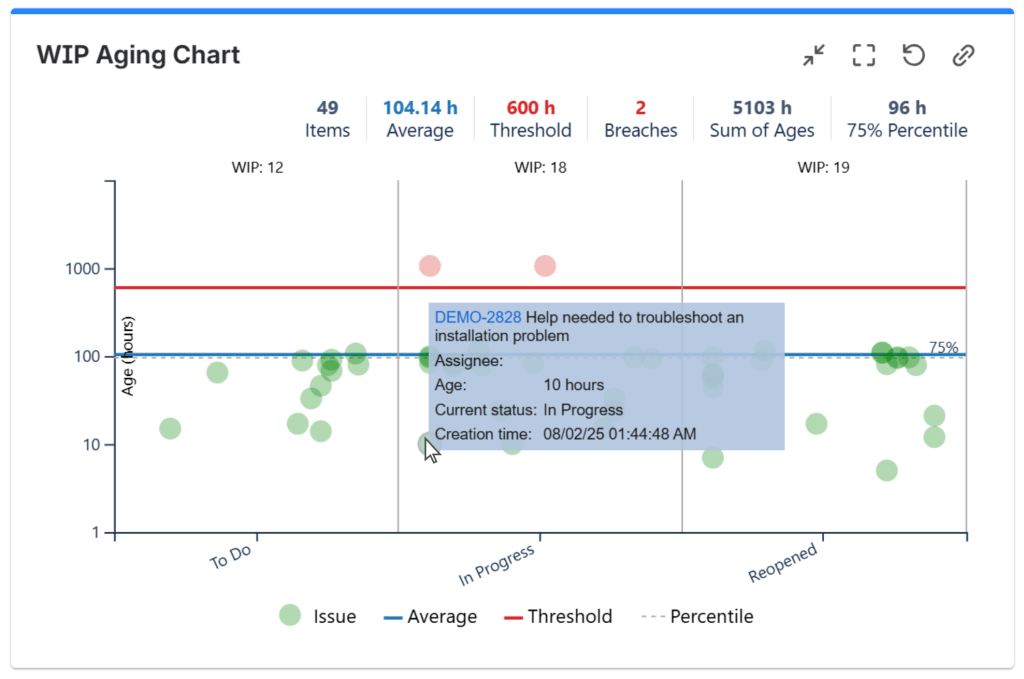Click the 49 Items statistic
This screenshot has height=679, width=1024.
327,119
